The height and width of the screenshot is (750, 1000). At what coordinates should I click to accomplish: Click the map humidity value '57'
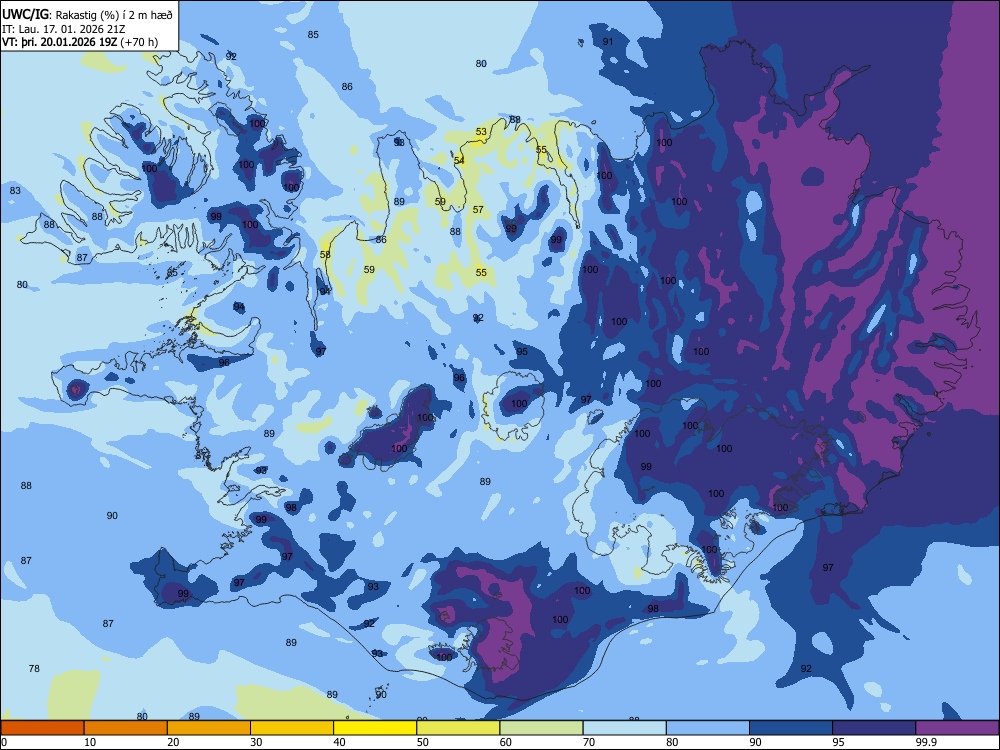[x=478, y=209]
